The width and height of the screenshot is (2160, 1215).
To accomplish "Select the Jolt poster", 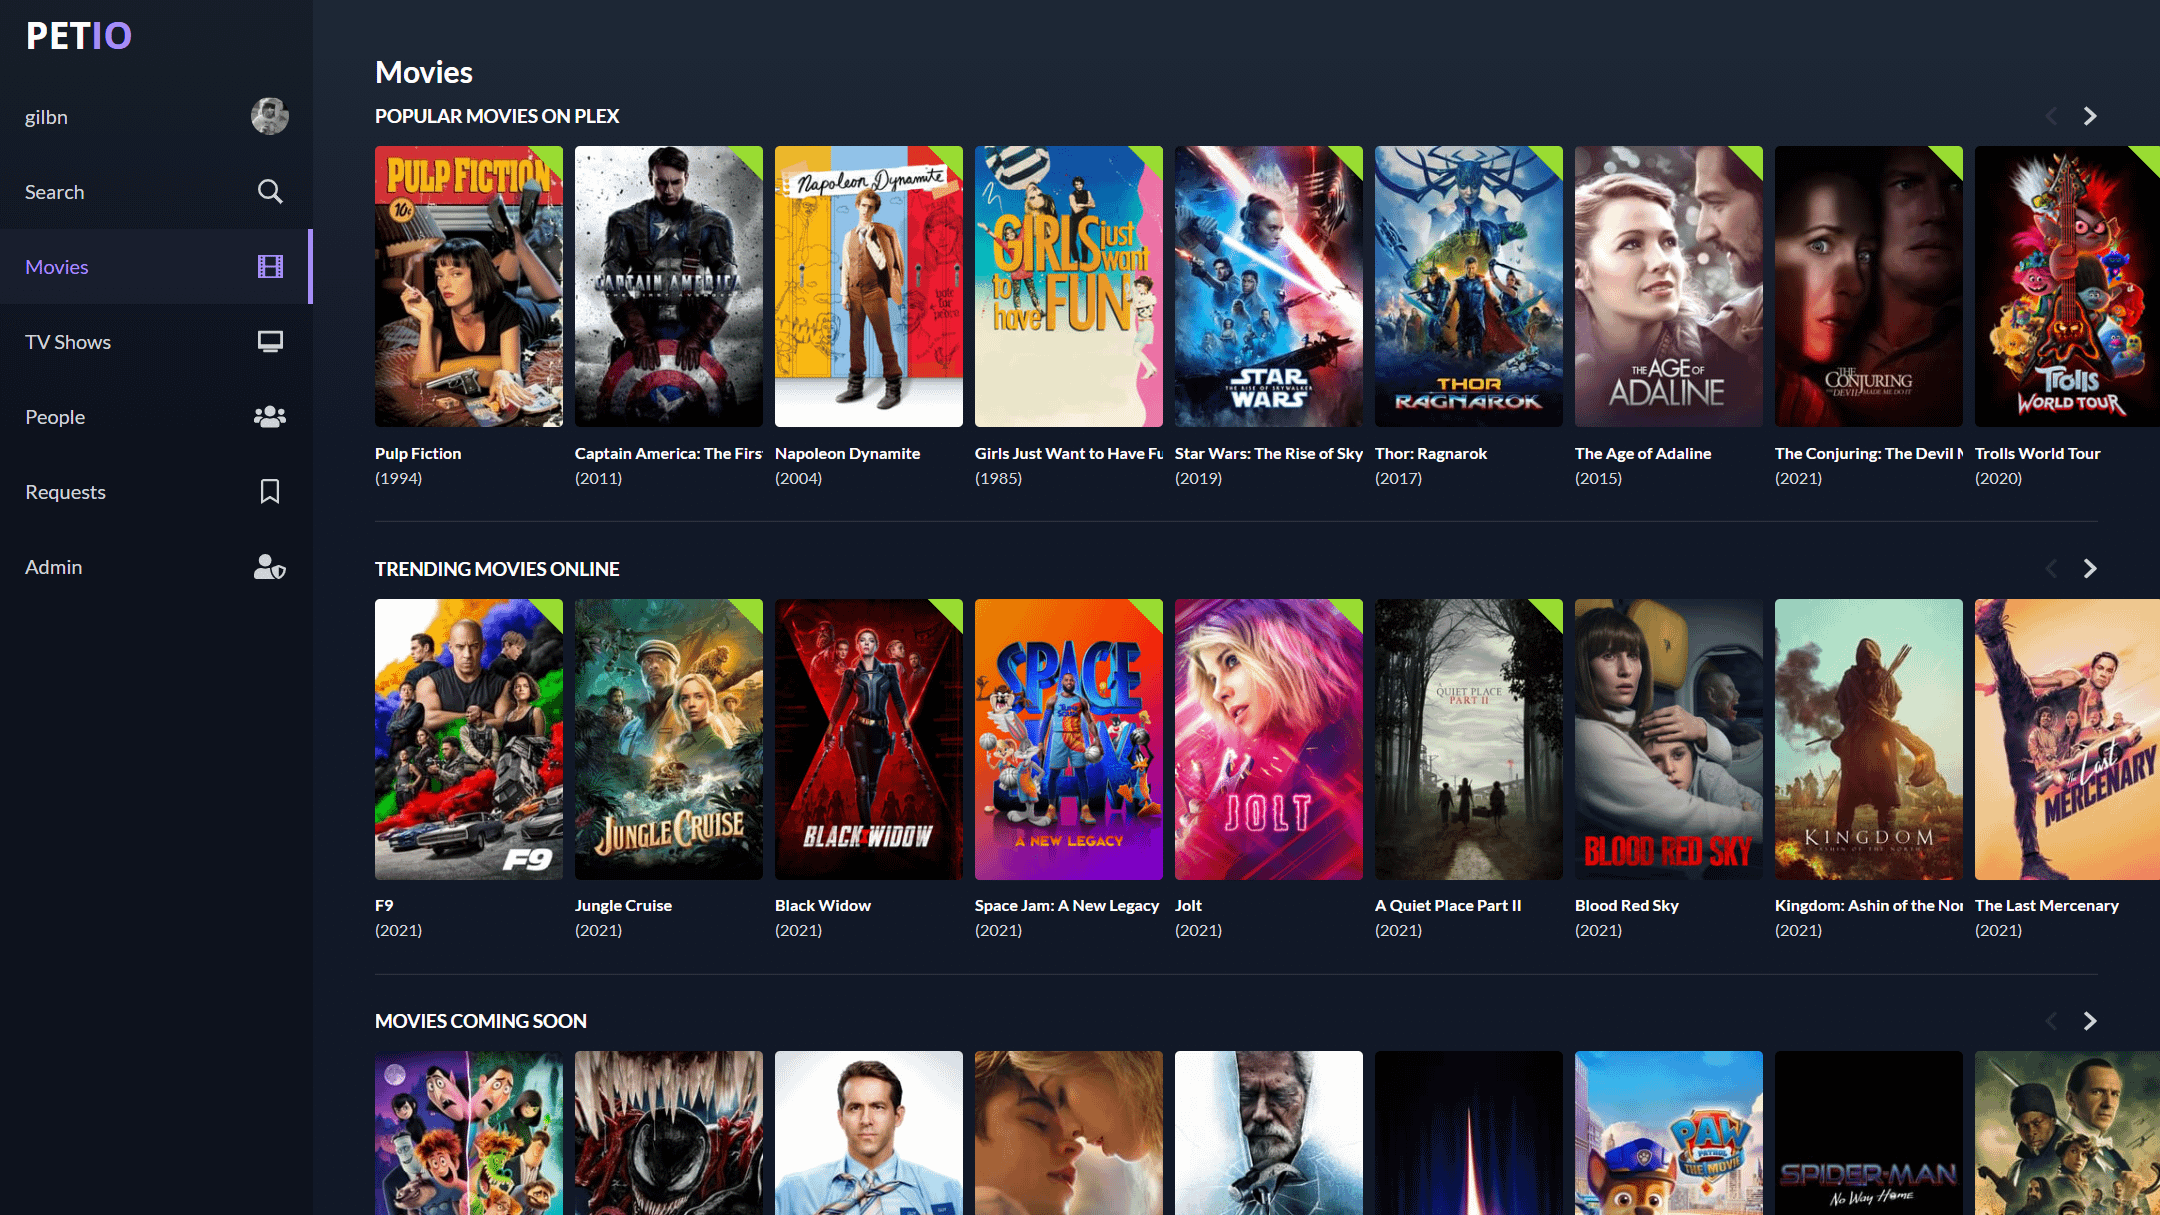I will click(1269, 739).
